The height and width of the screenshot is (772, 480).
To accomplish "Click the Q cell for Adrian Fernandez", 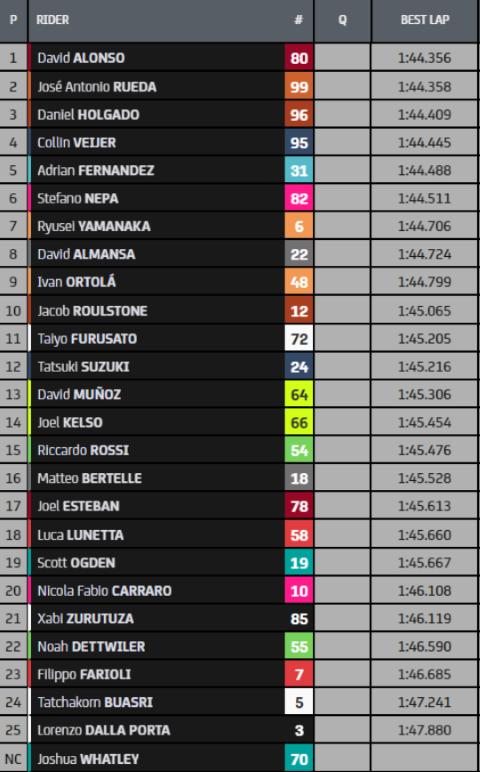I will click(x=342, y=170).
